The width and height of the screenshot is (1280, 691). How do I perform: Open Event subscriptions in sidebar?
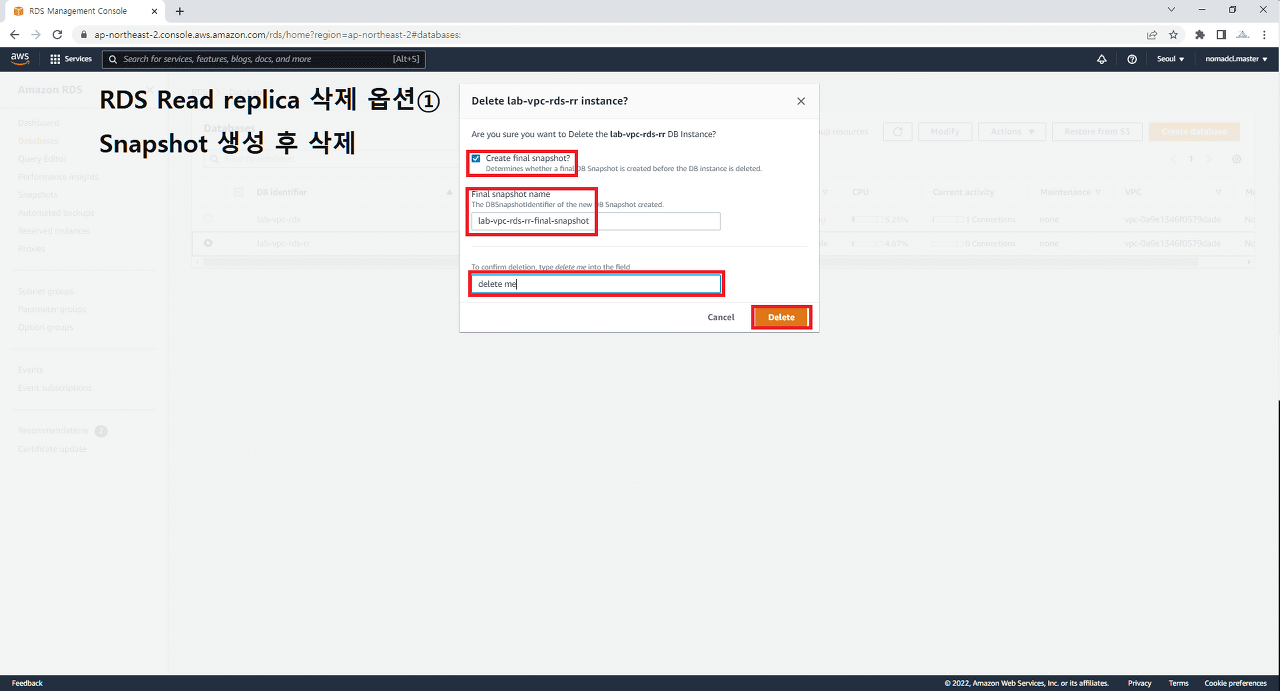(x=55, y=387)
